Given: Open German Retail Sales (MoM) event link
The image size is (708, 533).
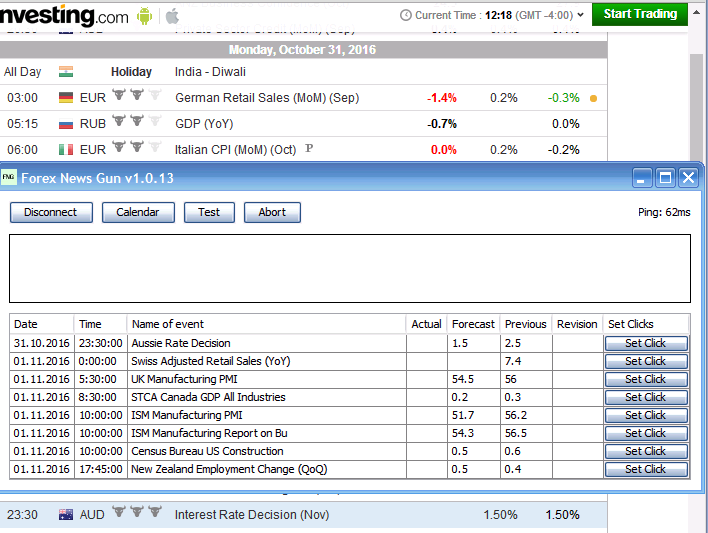Looking at the screenshot, I should (266, 98).
